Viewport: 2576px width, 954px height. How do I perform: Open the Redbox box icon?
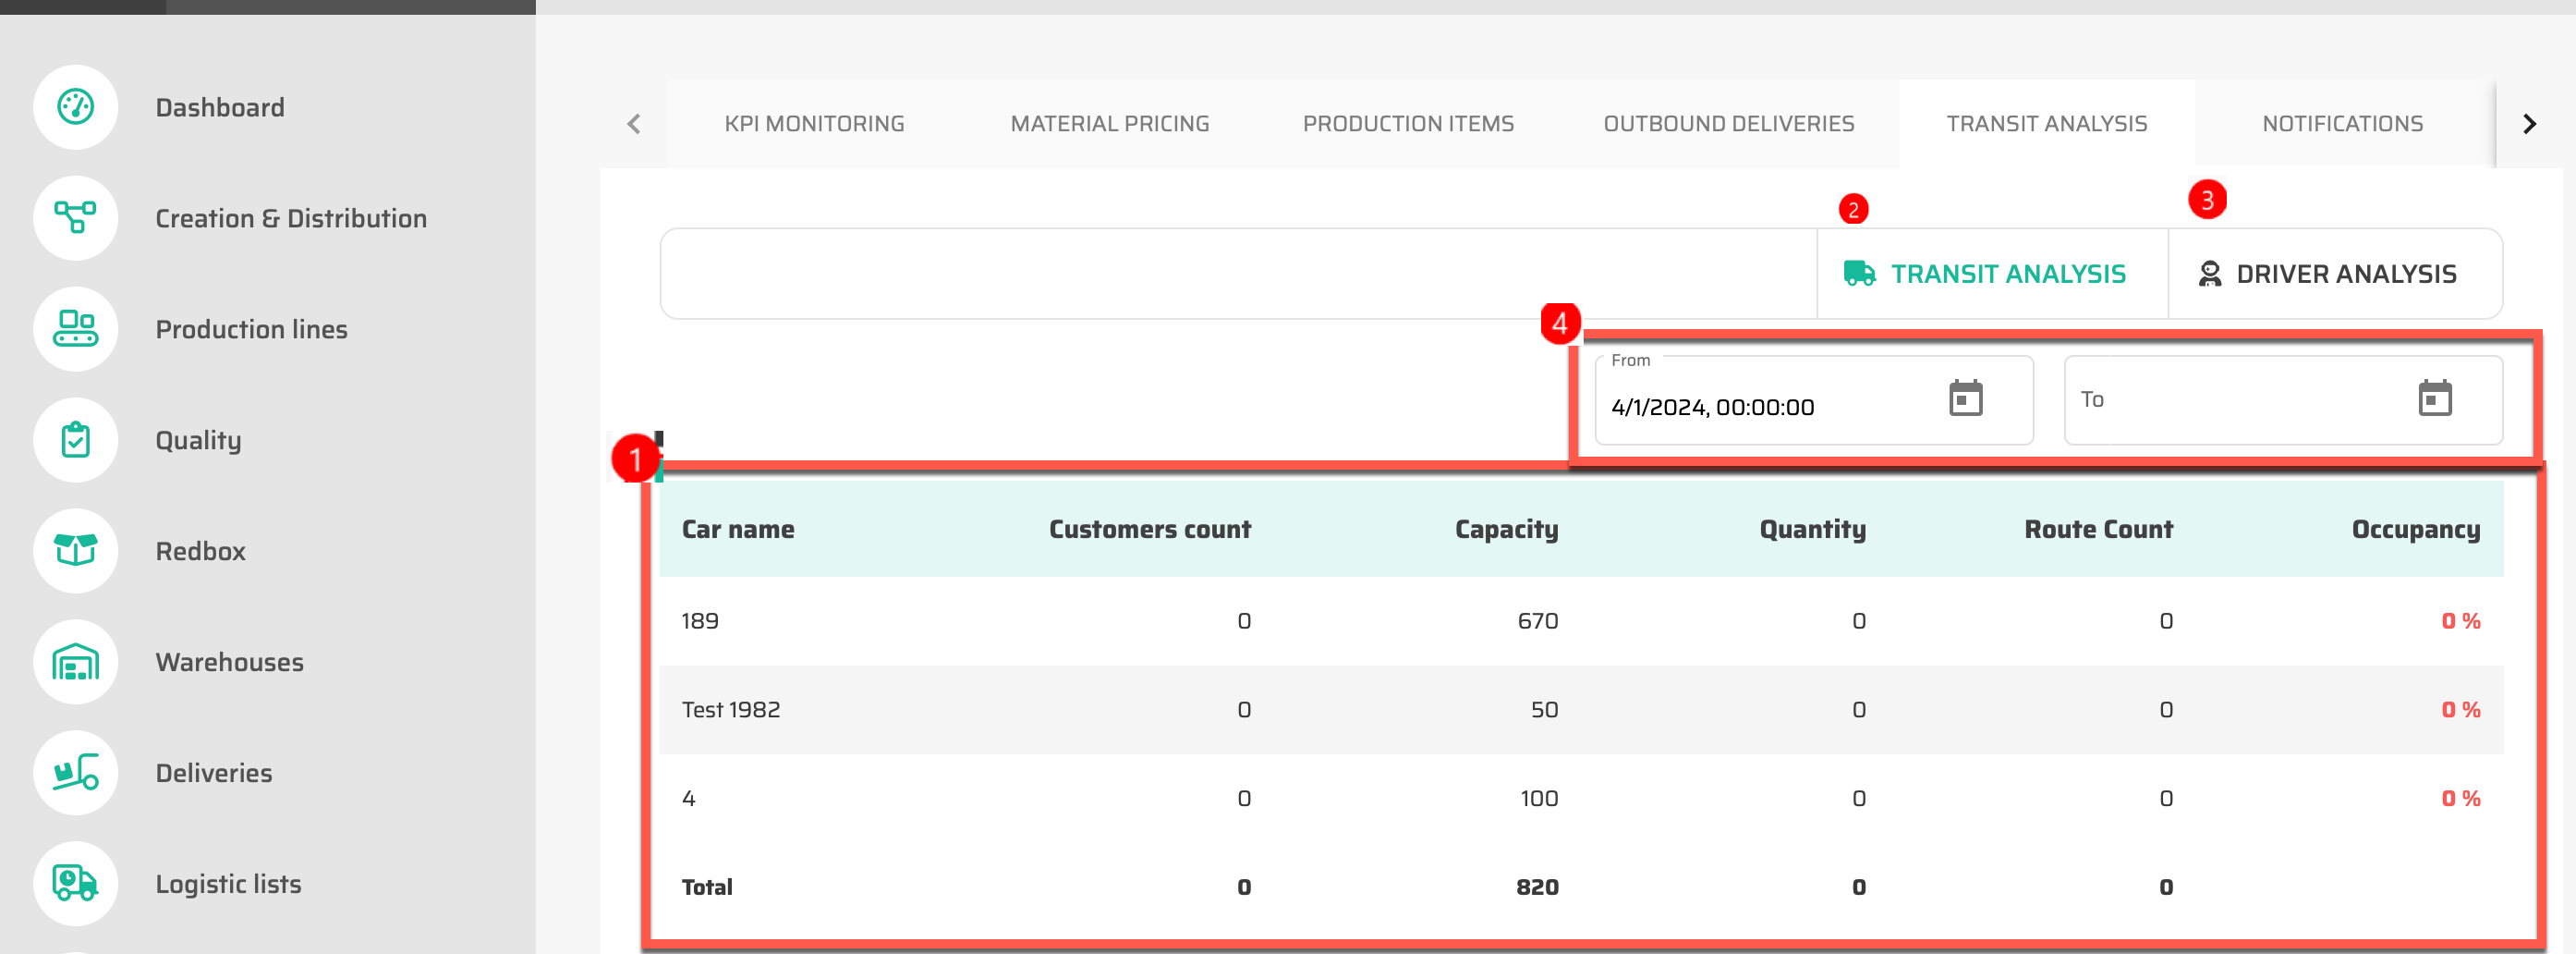coord(76,550)
